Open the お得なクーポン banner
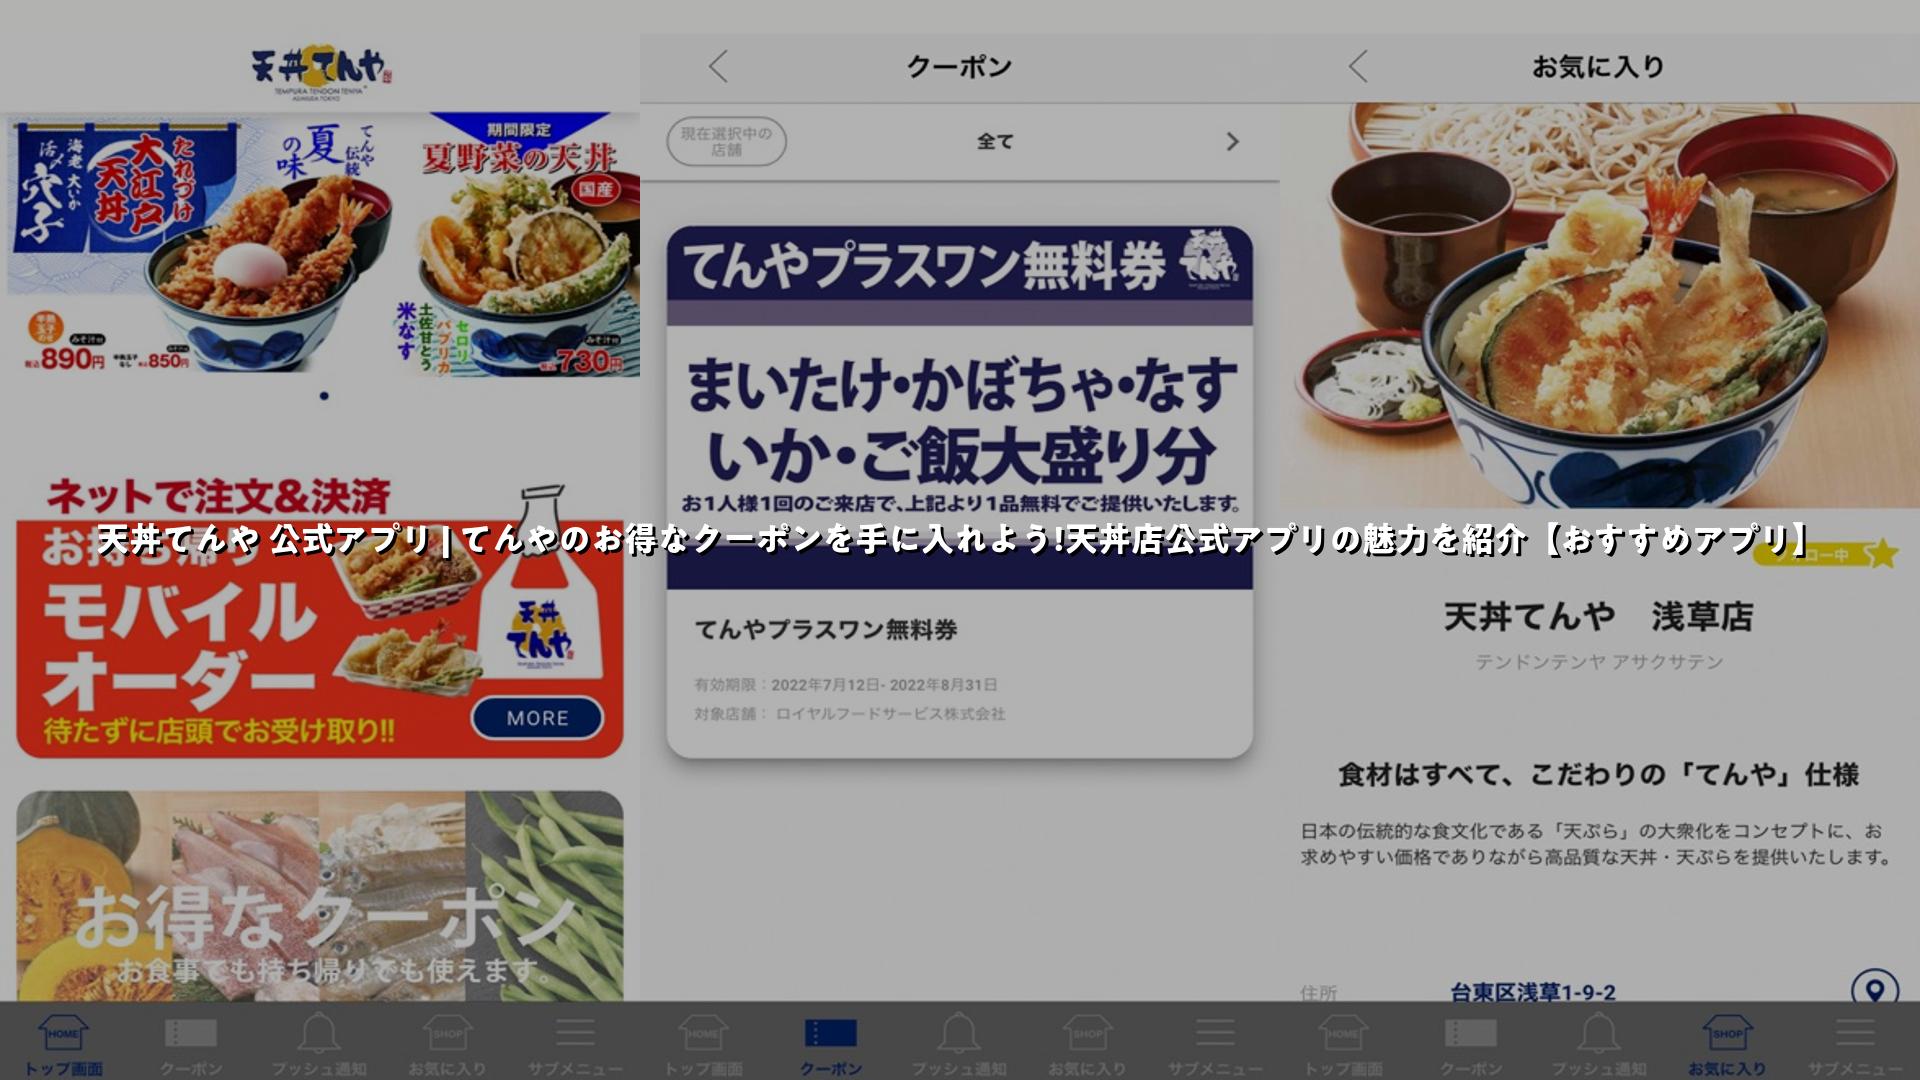Viewport: 1920px width, 1080px height. pos(320,895)
